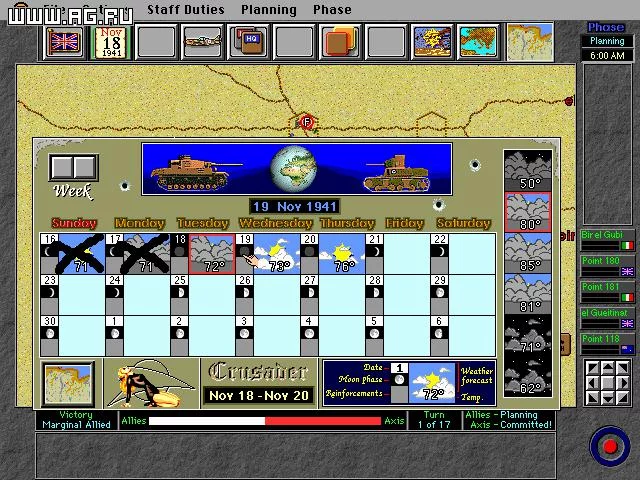The image size is (640, 480).
Task: Click the German tank picture in the banner
Action: (x=195, y=172)
